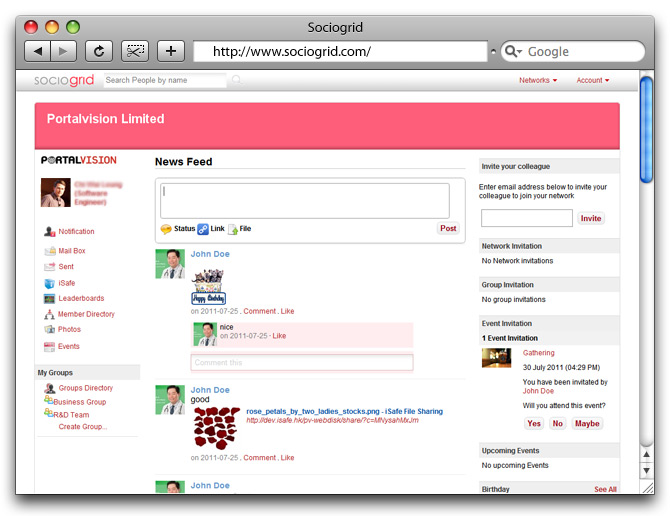Click the Groups Directory person icon
Viewport: 670px width, 516px height.
pos(50,388)
